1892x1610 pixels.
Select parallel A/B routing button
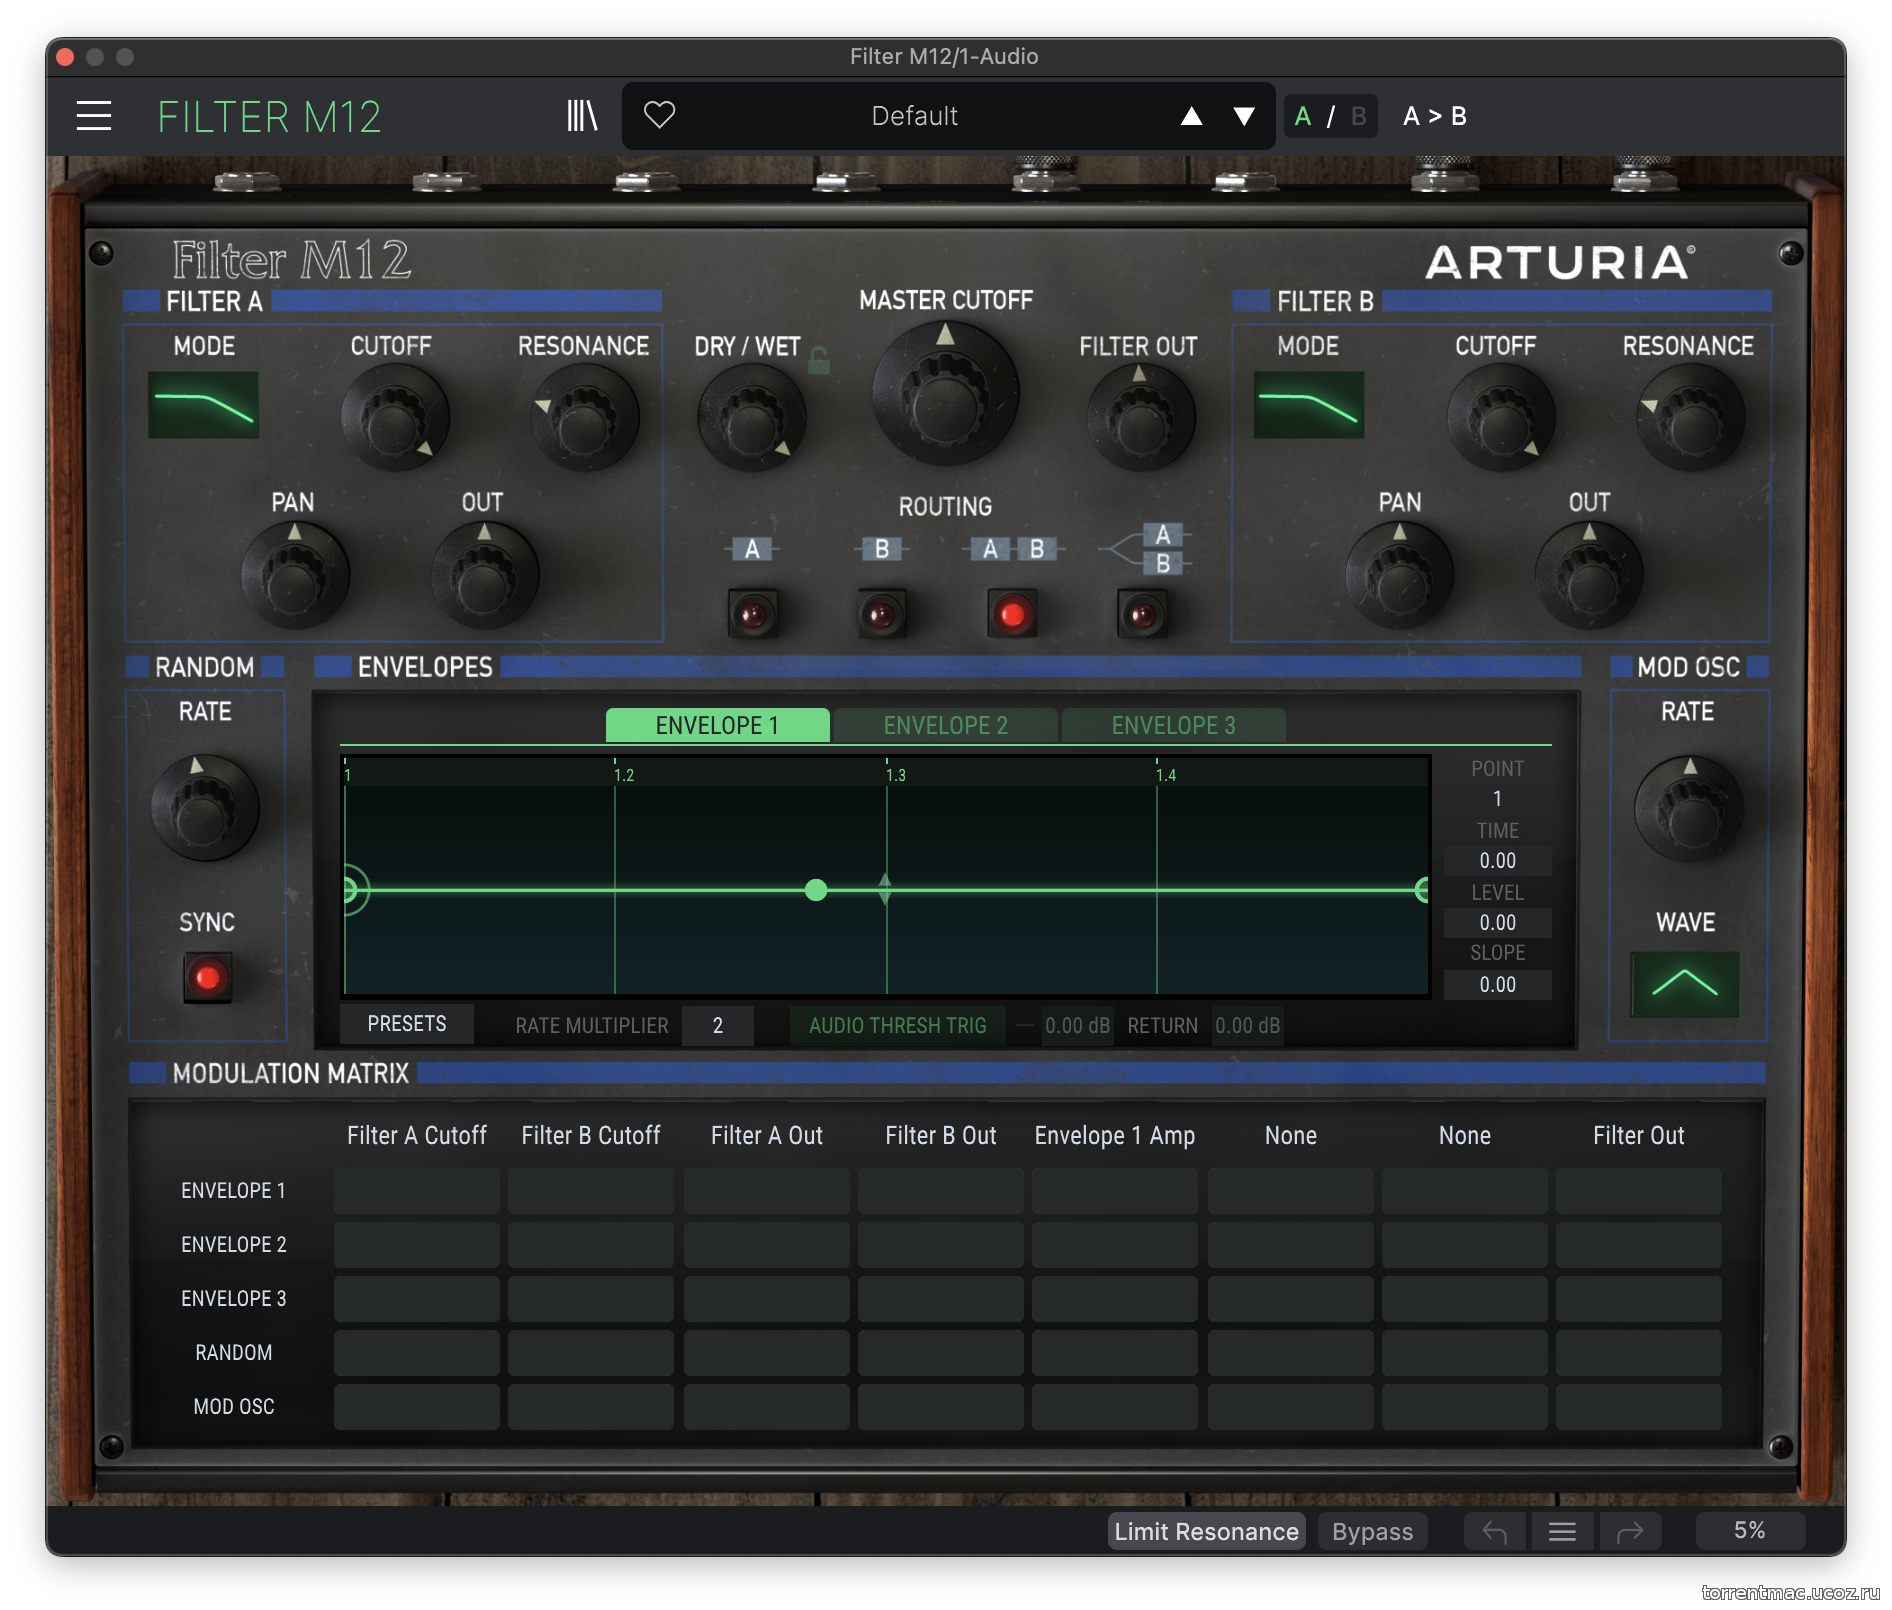pos(1142,614)
